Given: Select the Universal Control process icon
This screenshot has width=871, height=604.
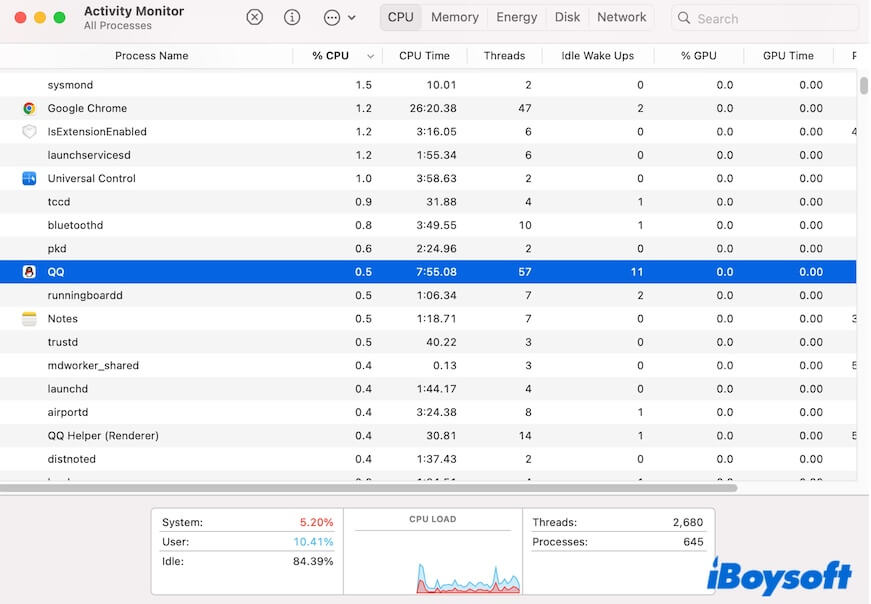Looking at the screenshot, I should click(27, 178).
